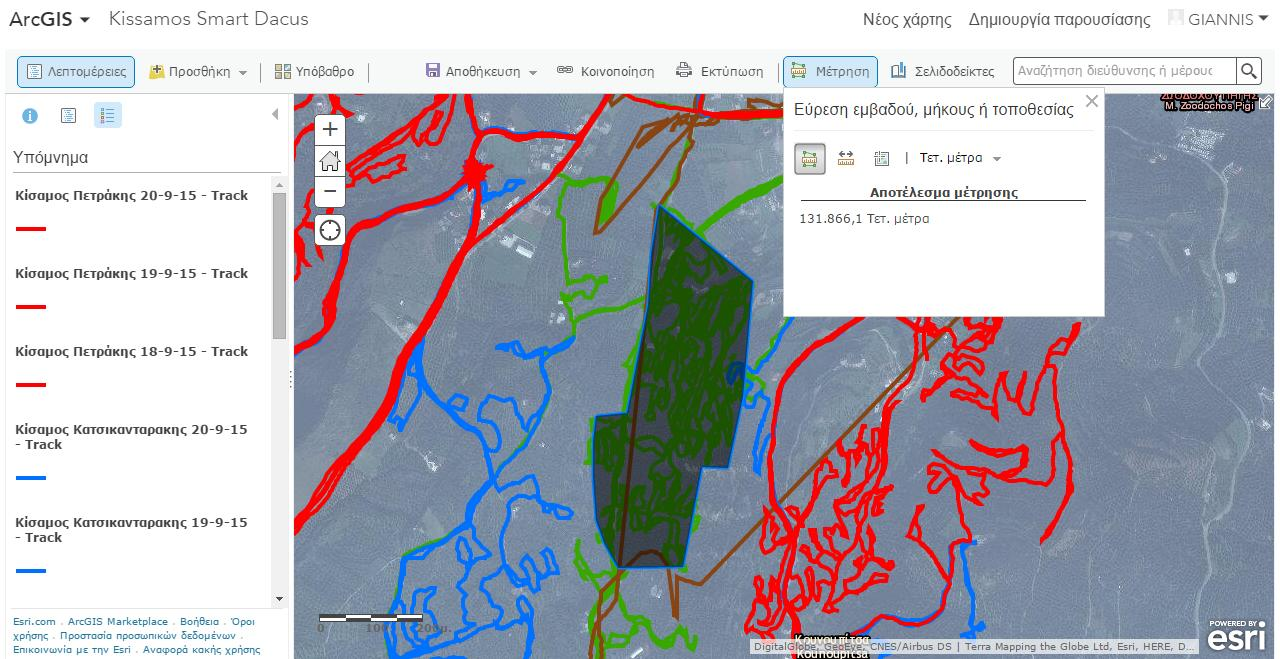Image resolution: width=1280 pixels, height=659 pixels.
Task: Select the Distance measurement tool
Action: (846, 158)
